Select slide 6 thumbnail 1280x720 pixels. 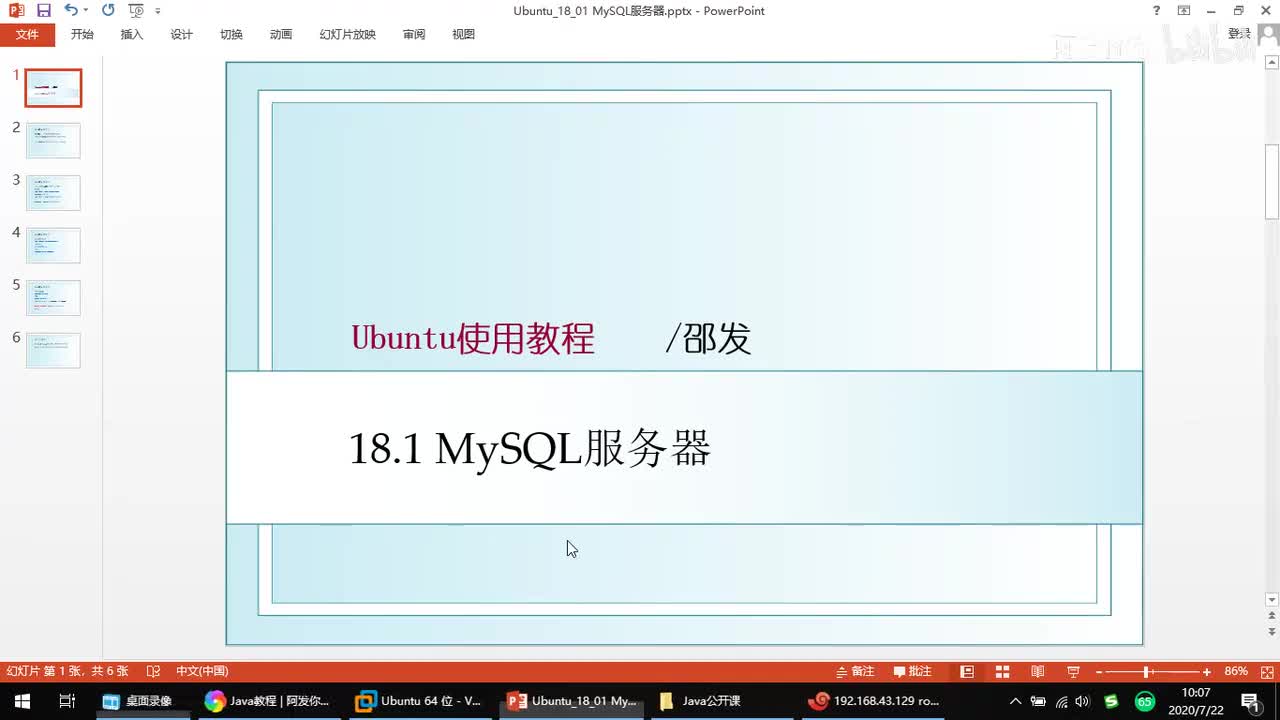(x=53, y=350)
